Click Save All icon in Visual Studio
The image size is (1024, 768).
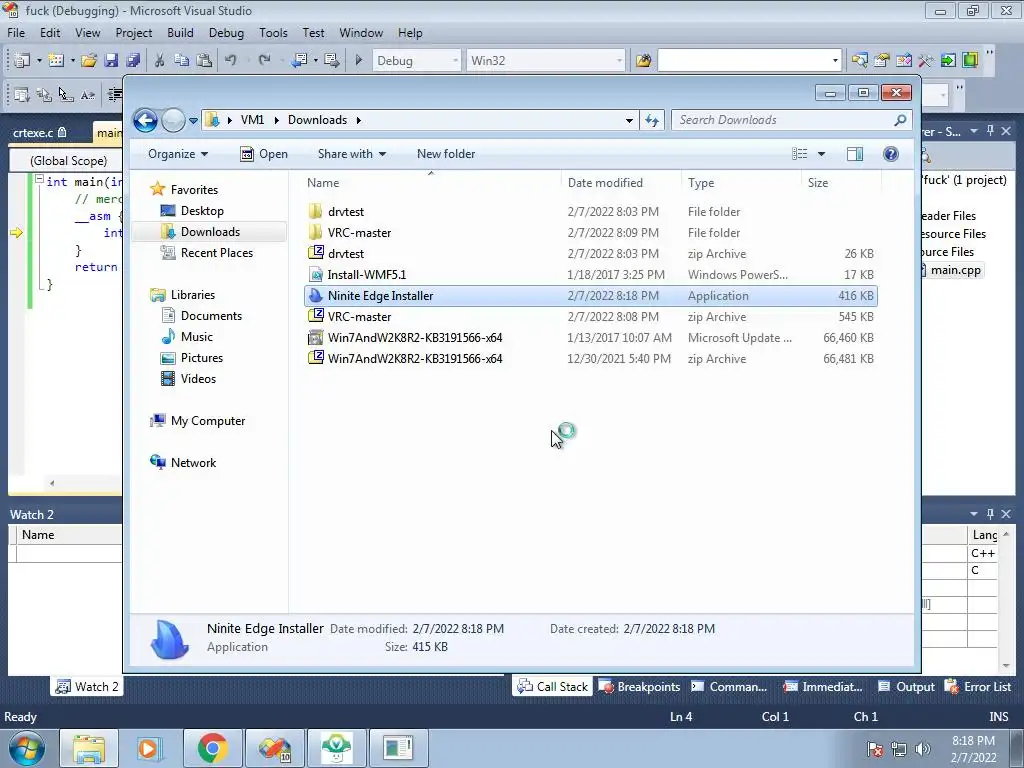pos(133,61)
